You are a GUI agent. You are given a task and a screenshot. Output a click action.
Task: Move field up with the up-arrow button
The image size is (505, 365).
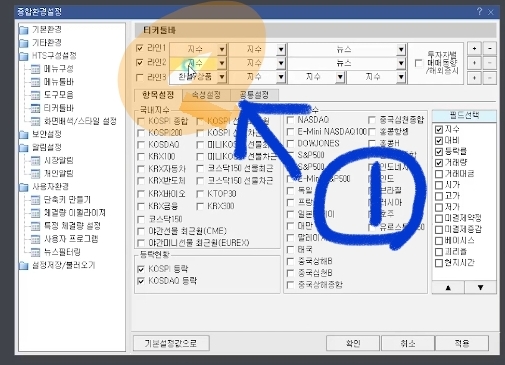(448, 287)
